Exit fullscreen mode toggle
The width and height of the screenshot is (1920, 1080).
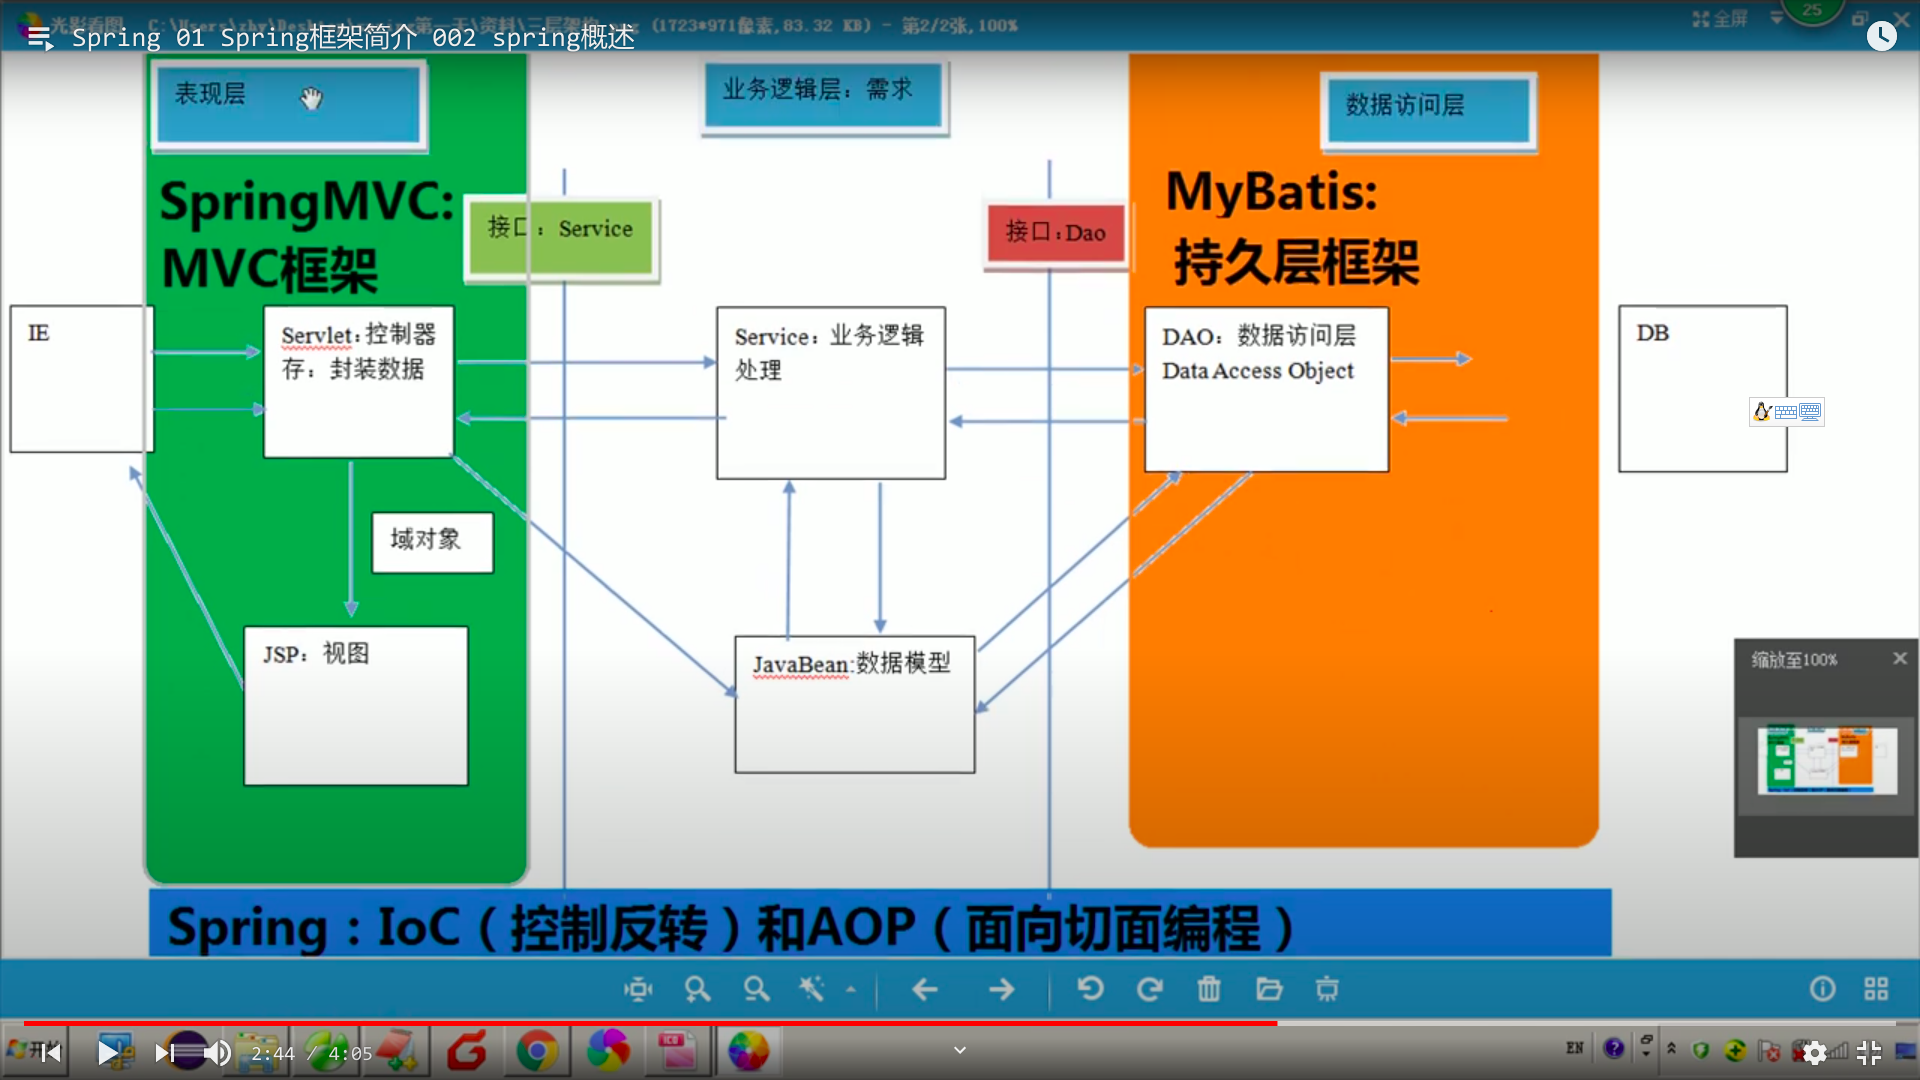(x=1868, y=1053)
